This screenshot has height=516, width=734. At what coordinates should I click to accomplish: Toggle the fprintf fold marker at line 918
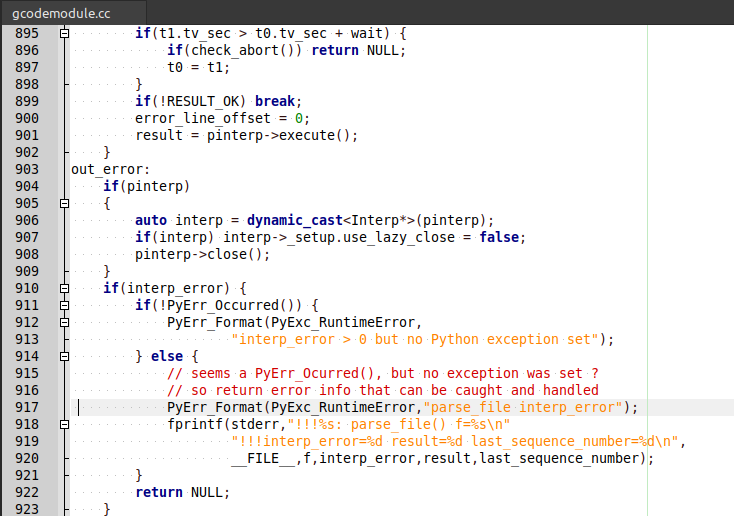(x=65, y=424)
